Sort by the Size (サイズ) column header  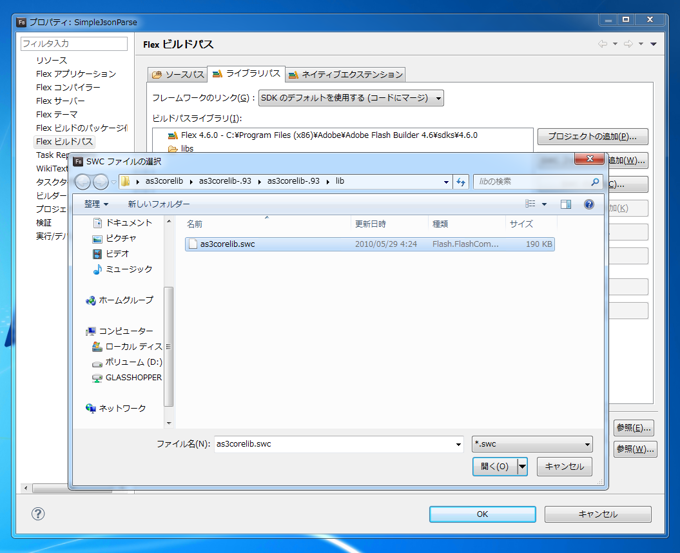531,224
